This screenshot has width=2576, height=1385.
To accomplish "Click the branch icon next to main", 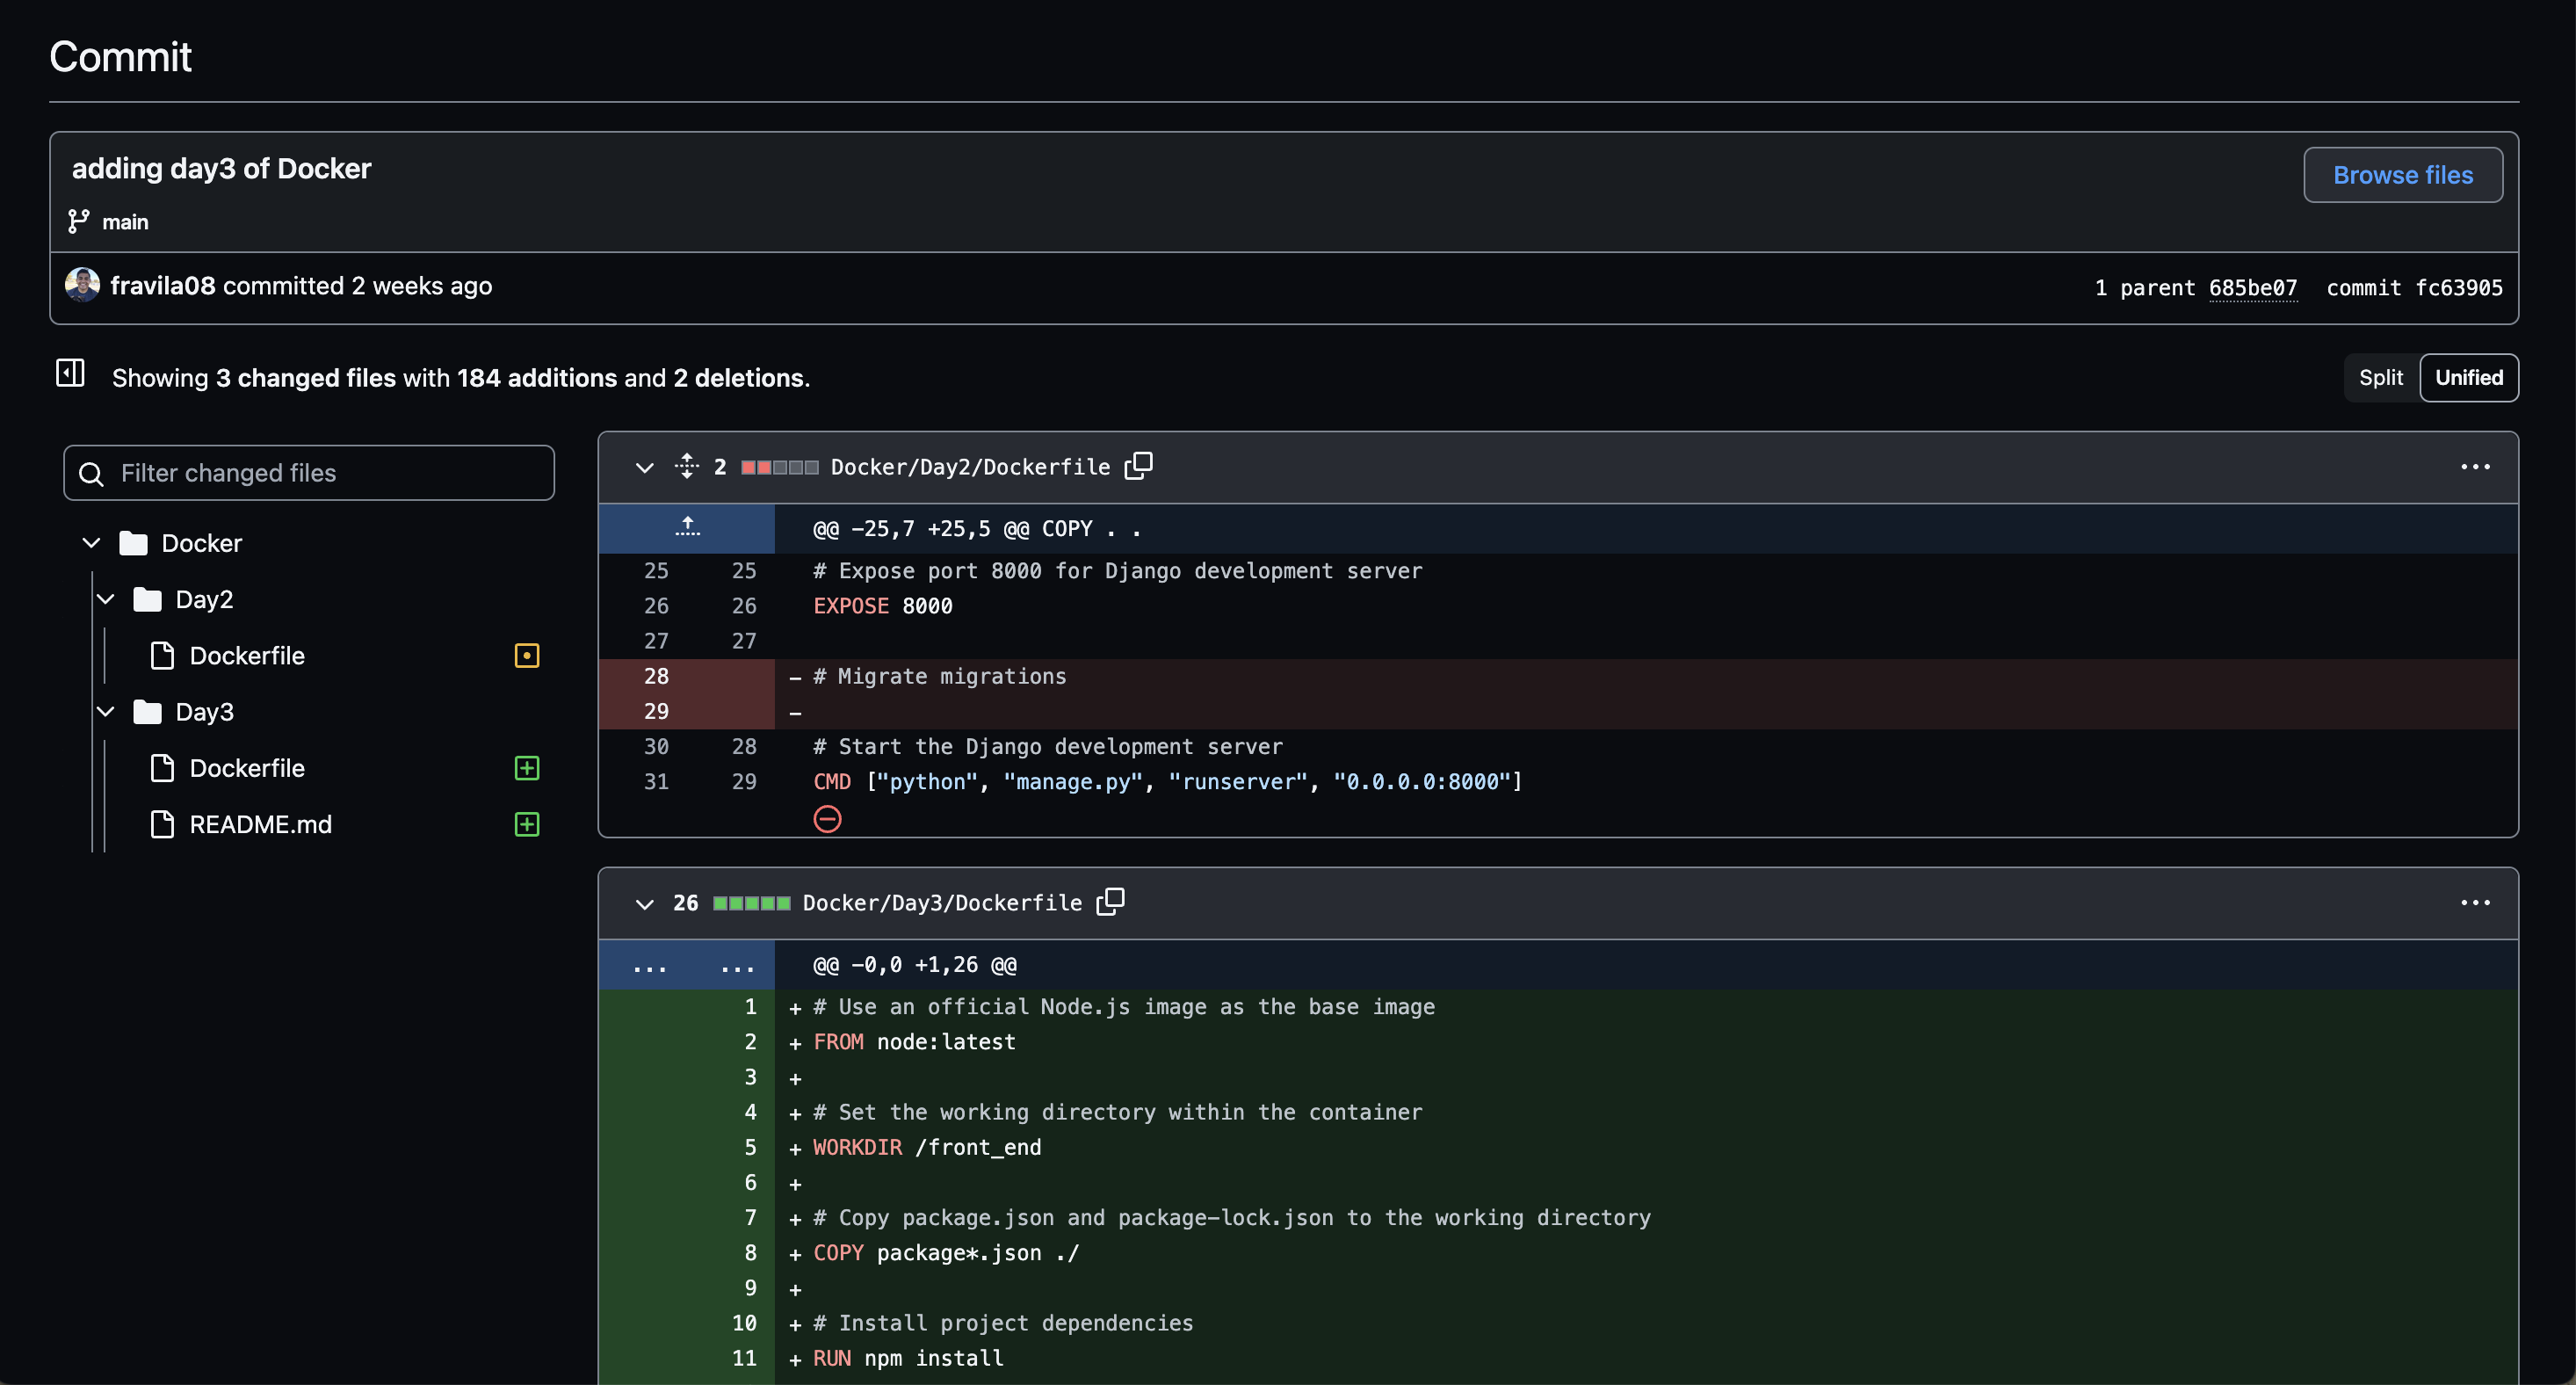I will point(79,221).
